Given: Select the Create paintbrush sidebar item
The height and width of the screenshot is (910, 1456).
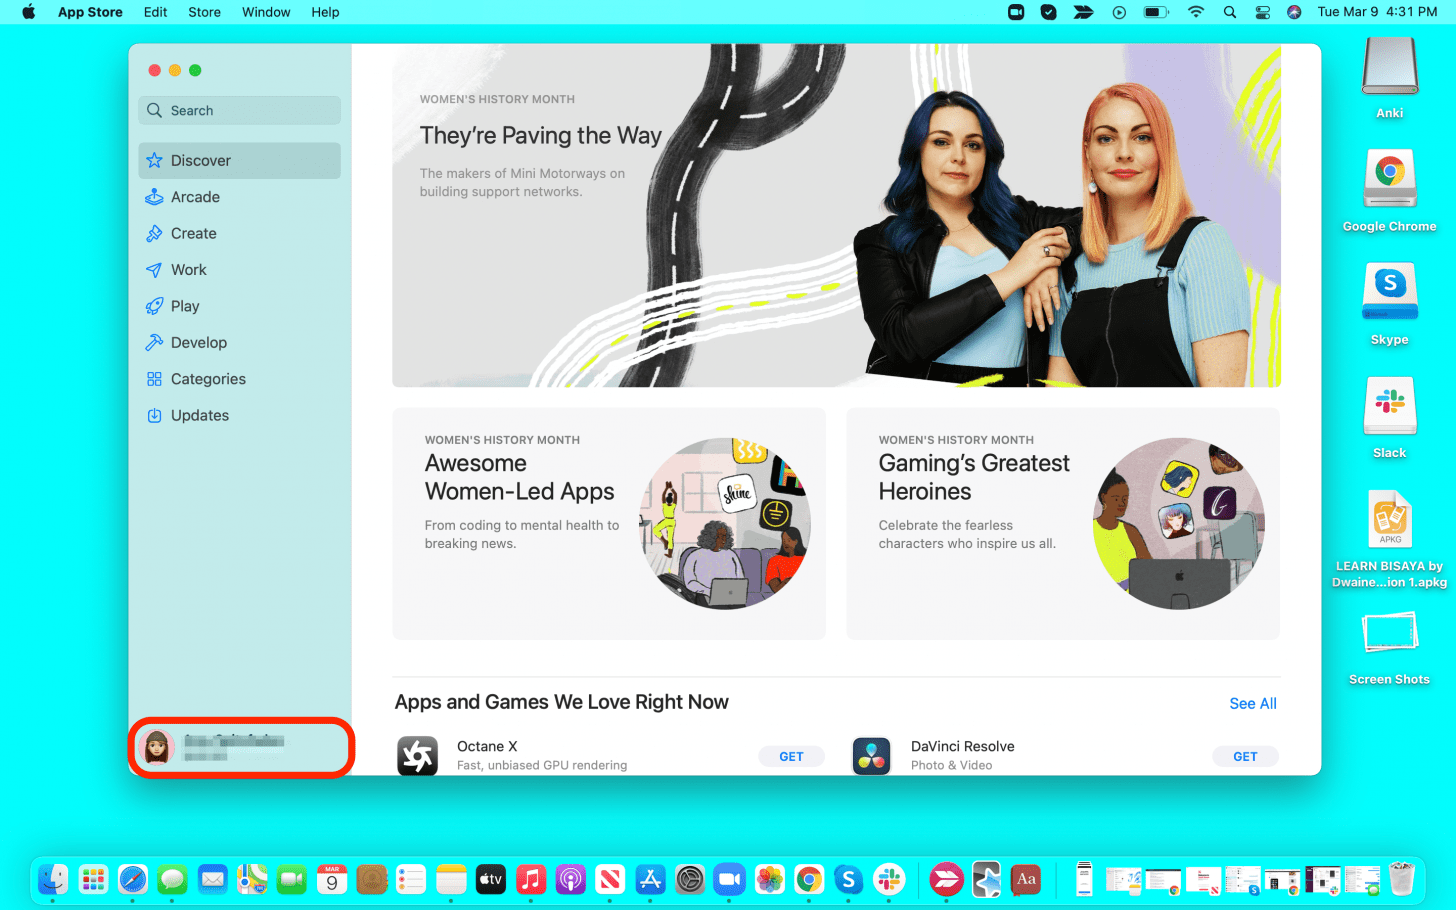Looking at the screenshot, I should pos(193,234).
